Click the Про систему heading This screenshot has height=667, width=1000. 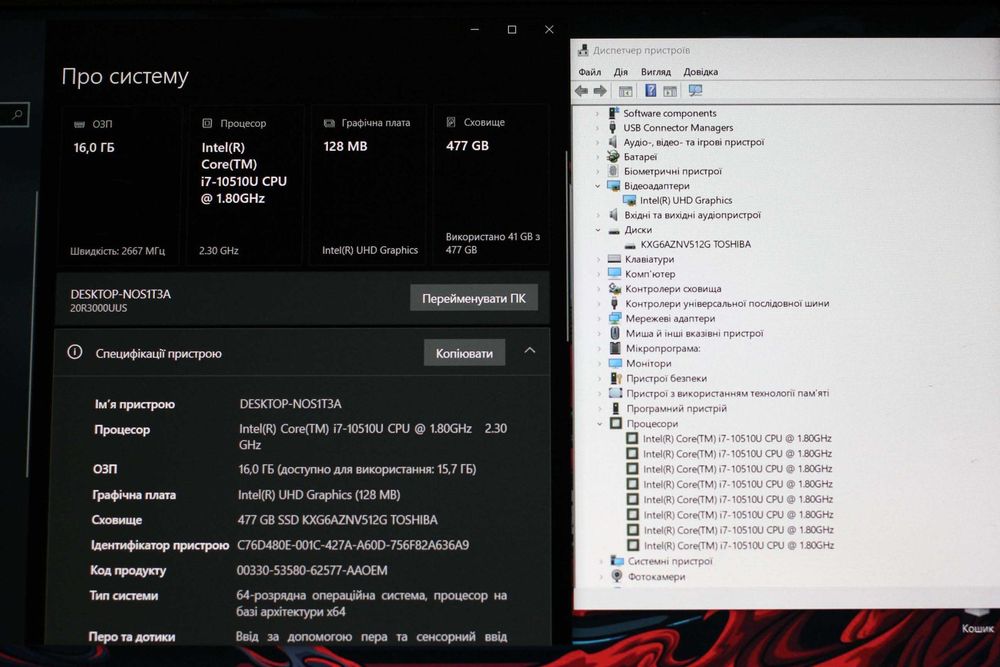click(125, 77)
